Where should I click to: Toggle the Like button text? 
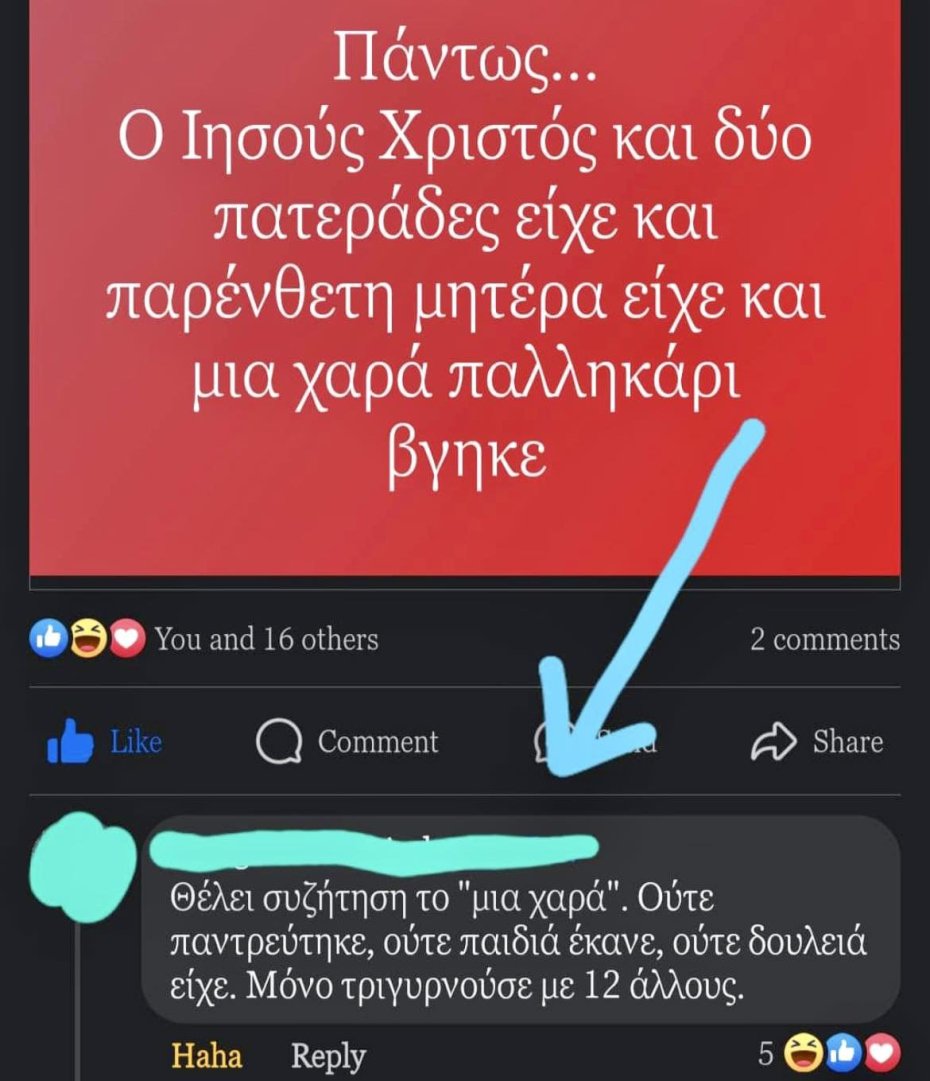click(136, 742)
